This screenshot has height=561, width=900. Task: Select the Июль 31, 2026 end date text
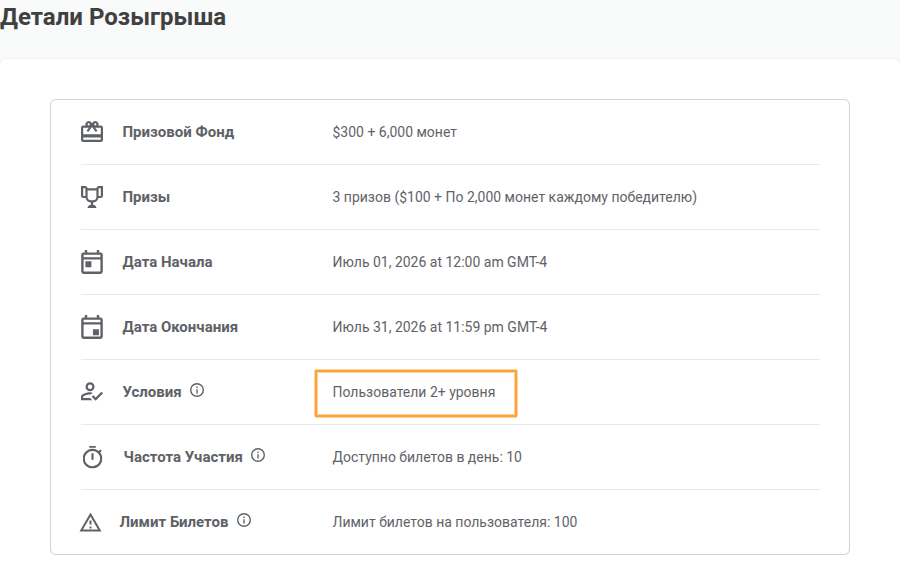[x=440, y=327]
